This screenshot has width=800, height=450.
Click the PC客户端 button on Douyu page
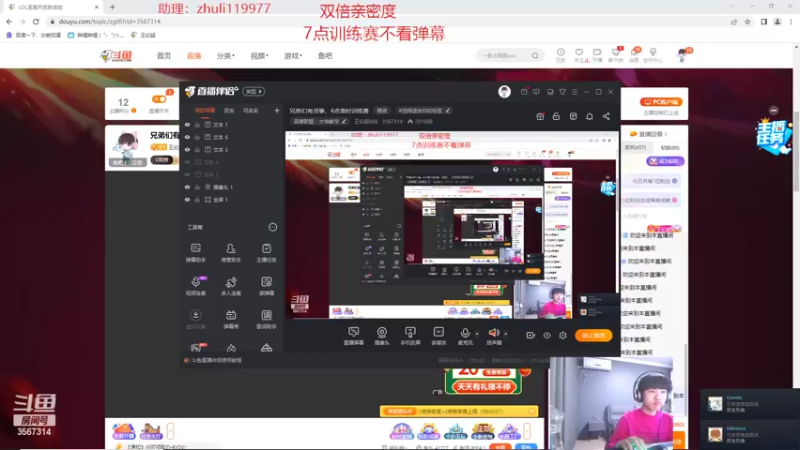click(x=661, y=102)
